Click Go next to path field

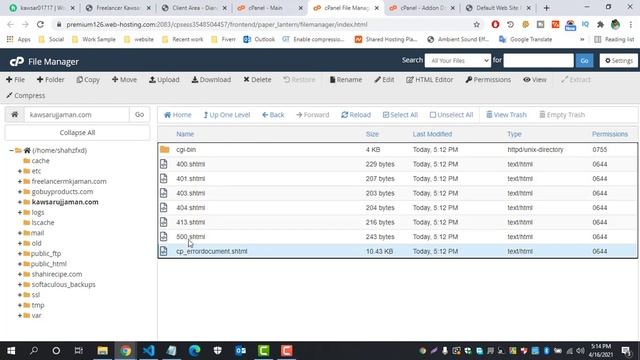(x=140, y=114)
